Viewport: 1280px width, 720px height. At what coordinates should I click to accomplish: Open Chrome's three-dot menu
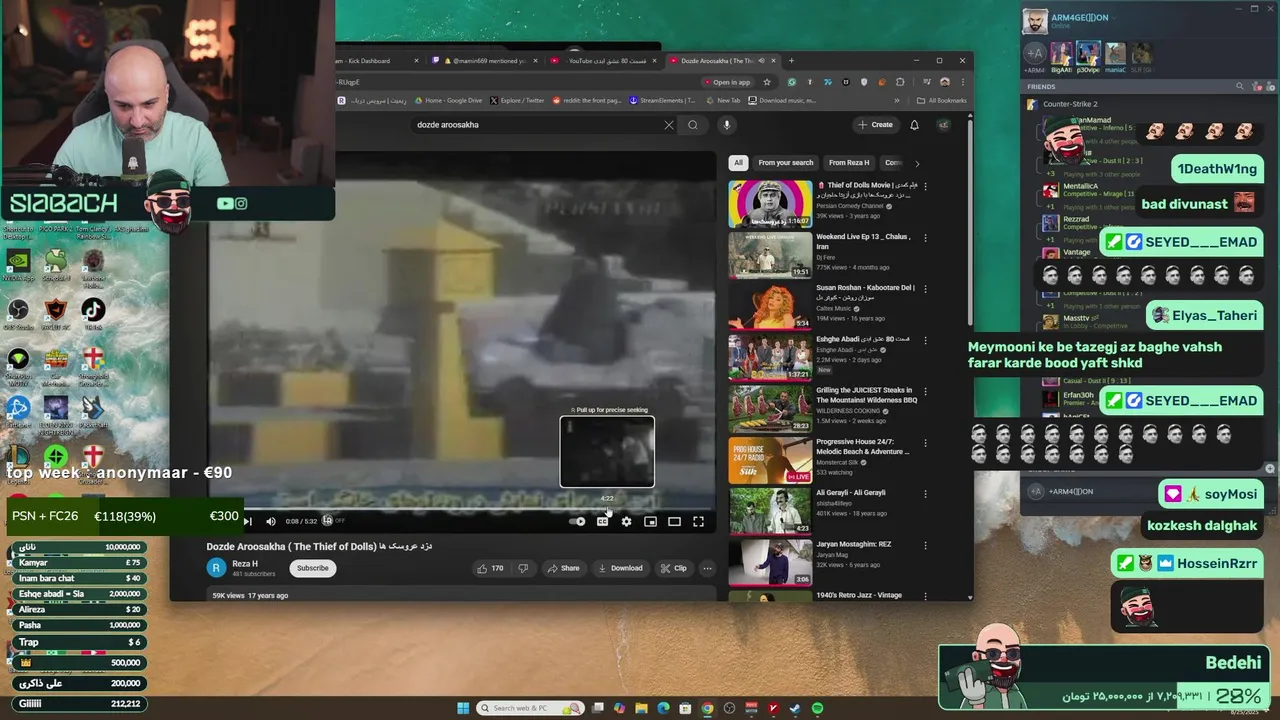961,82
